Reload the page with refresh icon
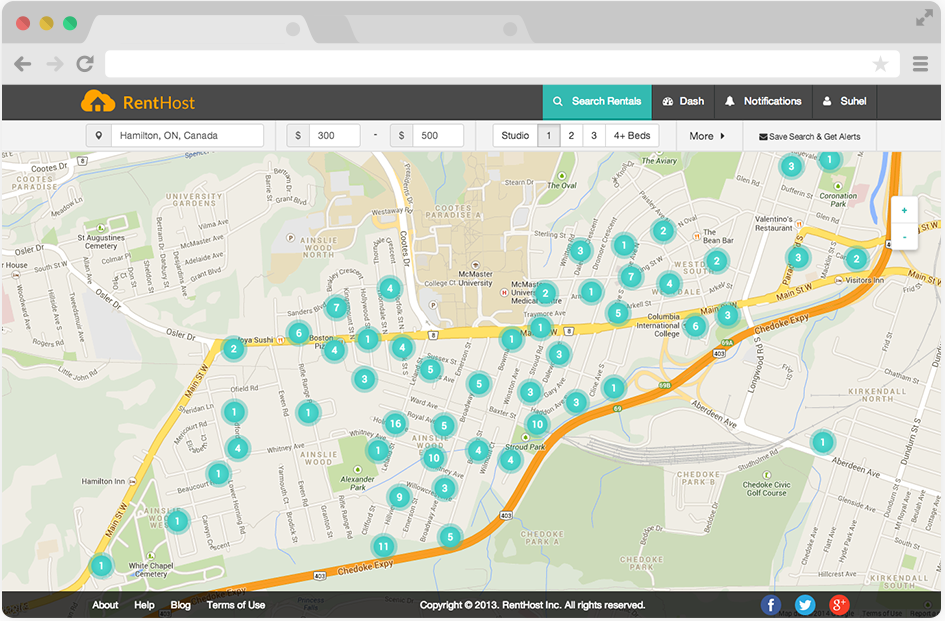945x621 pixels. 85,64
